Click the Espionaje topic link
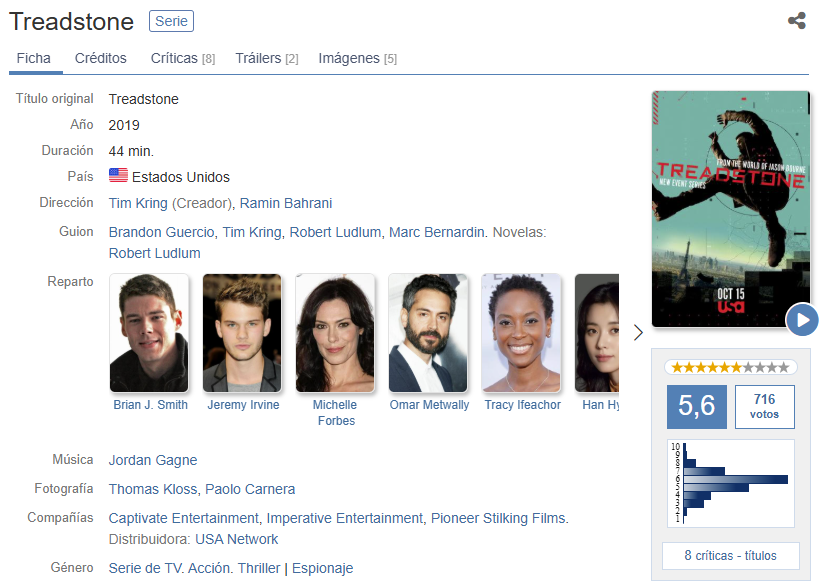This screenshot has height=582, width=823. click(x=322, y=568)
